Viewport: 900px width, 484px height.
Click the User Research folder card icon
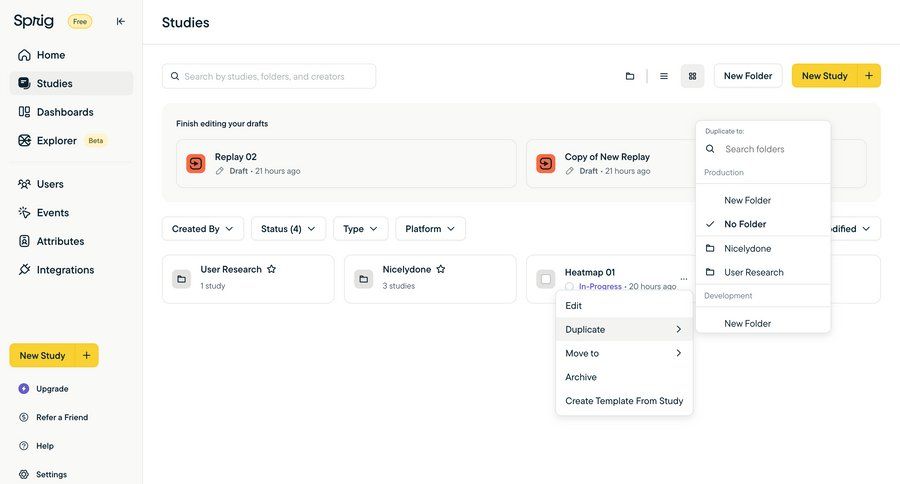[181, 279]
